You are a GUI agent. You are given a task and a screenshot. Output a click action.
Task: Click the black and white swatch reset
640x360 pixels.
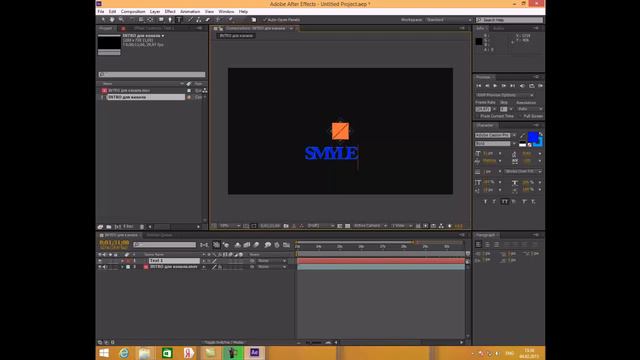point(522,144)
